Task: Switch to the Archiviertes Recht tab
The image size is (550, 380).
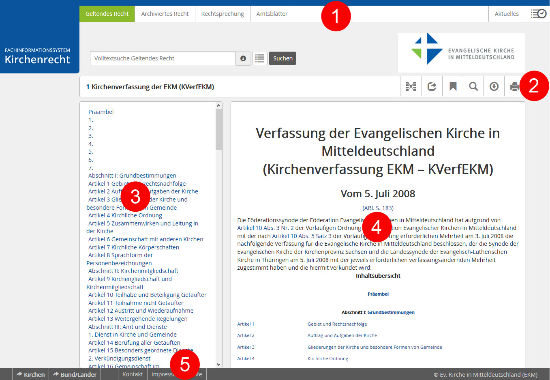Action: click(165, 14)
